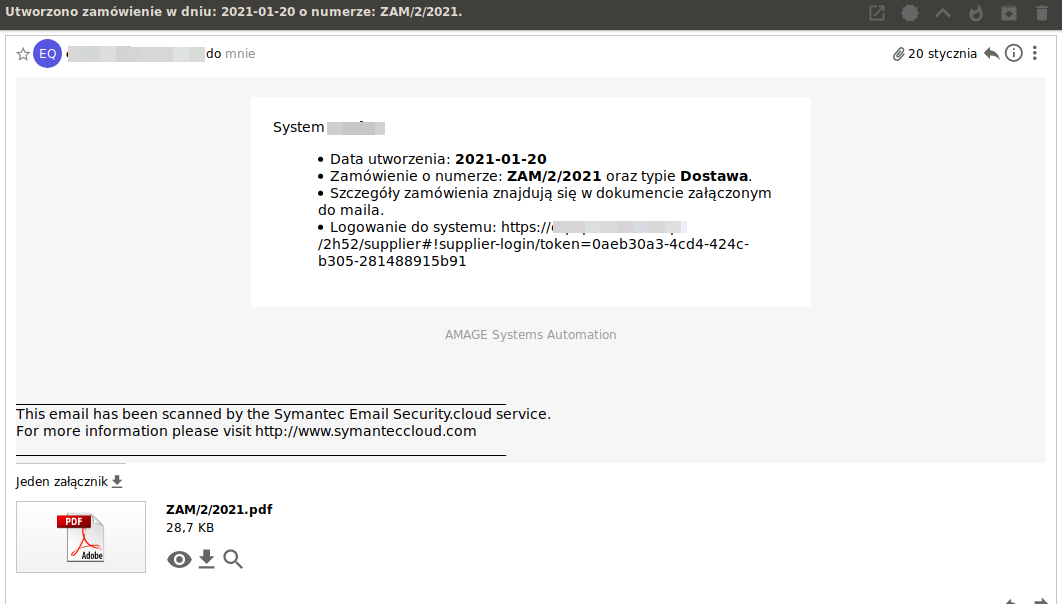This screenshot has height=604, width=1062.
Task: Click the ZAM/2/2021.pdf attachment thumbnail
Action: 81,536
